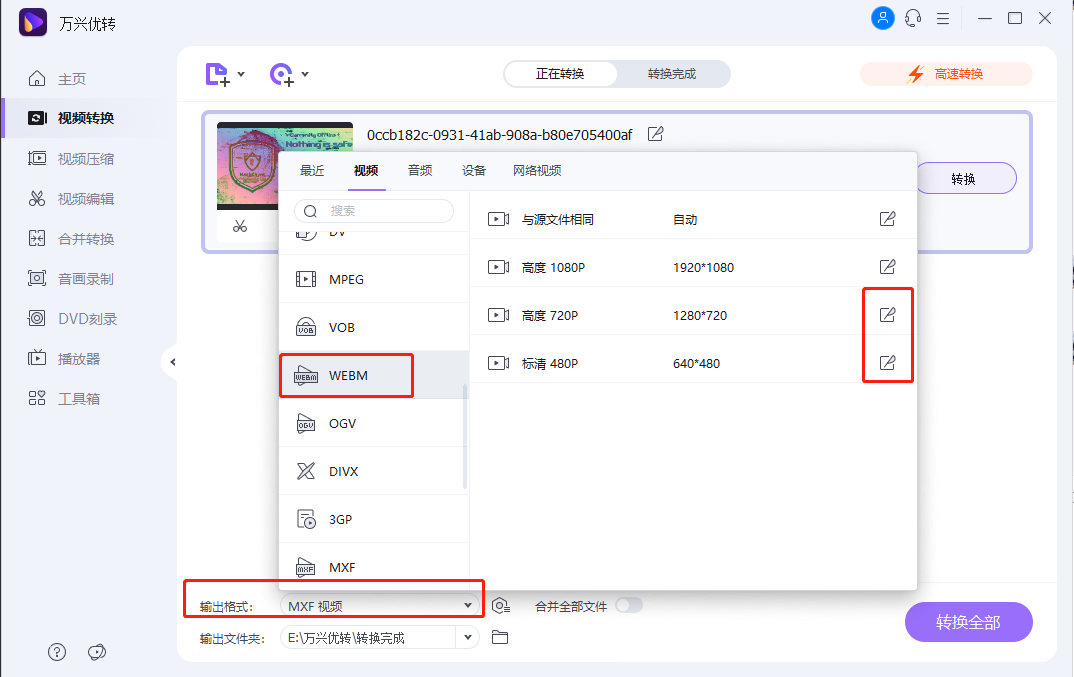This screenshot has width=1074, height=677.
Task: Click the feedback chat bubble icon
Action: pos(97,651)
